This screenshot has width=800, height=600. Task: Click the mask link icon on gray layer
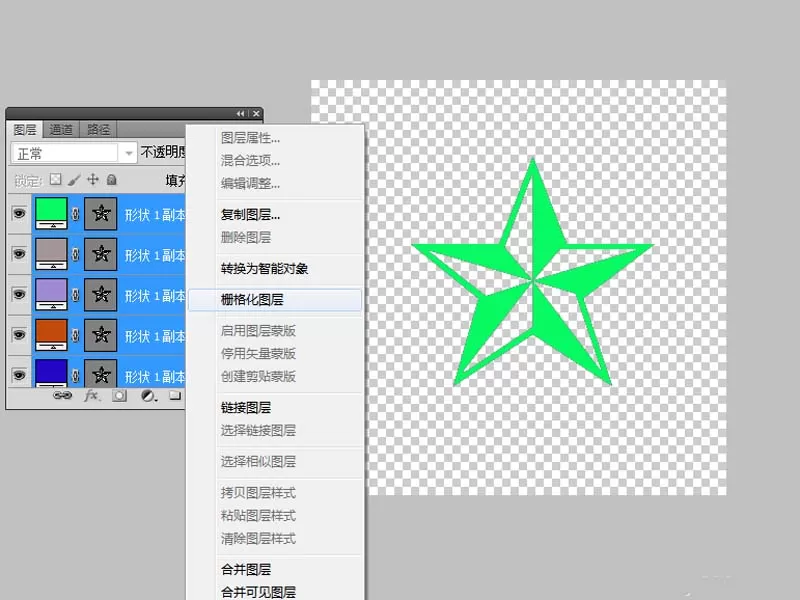(x=76, y=254)
